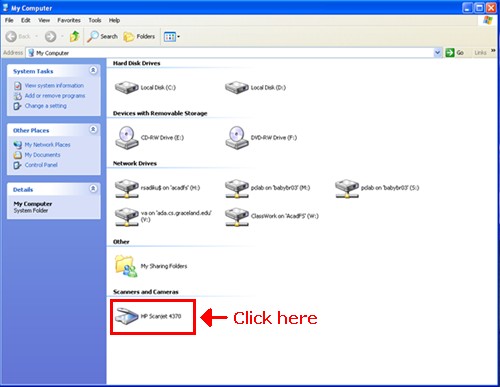Close the My Computer window
Viewport: 500px width, 387px height.
(491, 8)
